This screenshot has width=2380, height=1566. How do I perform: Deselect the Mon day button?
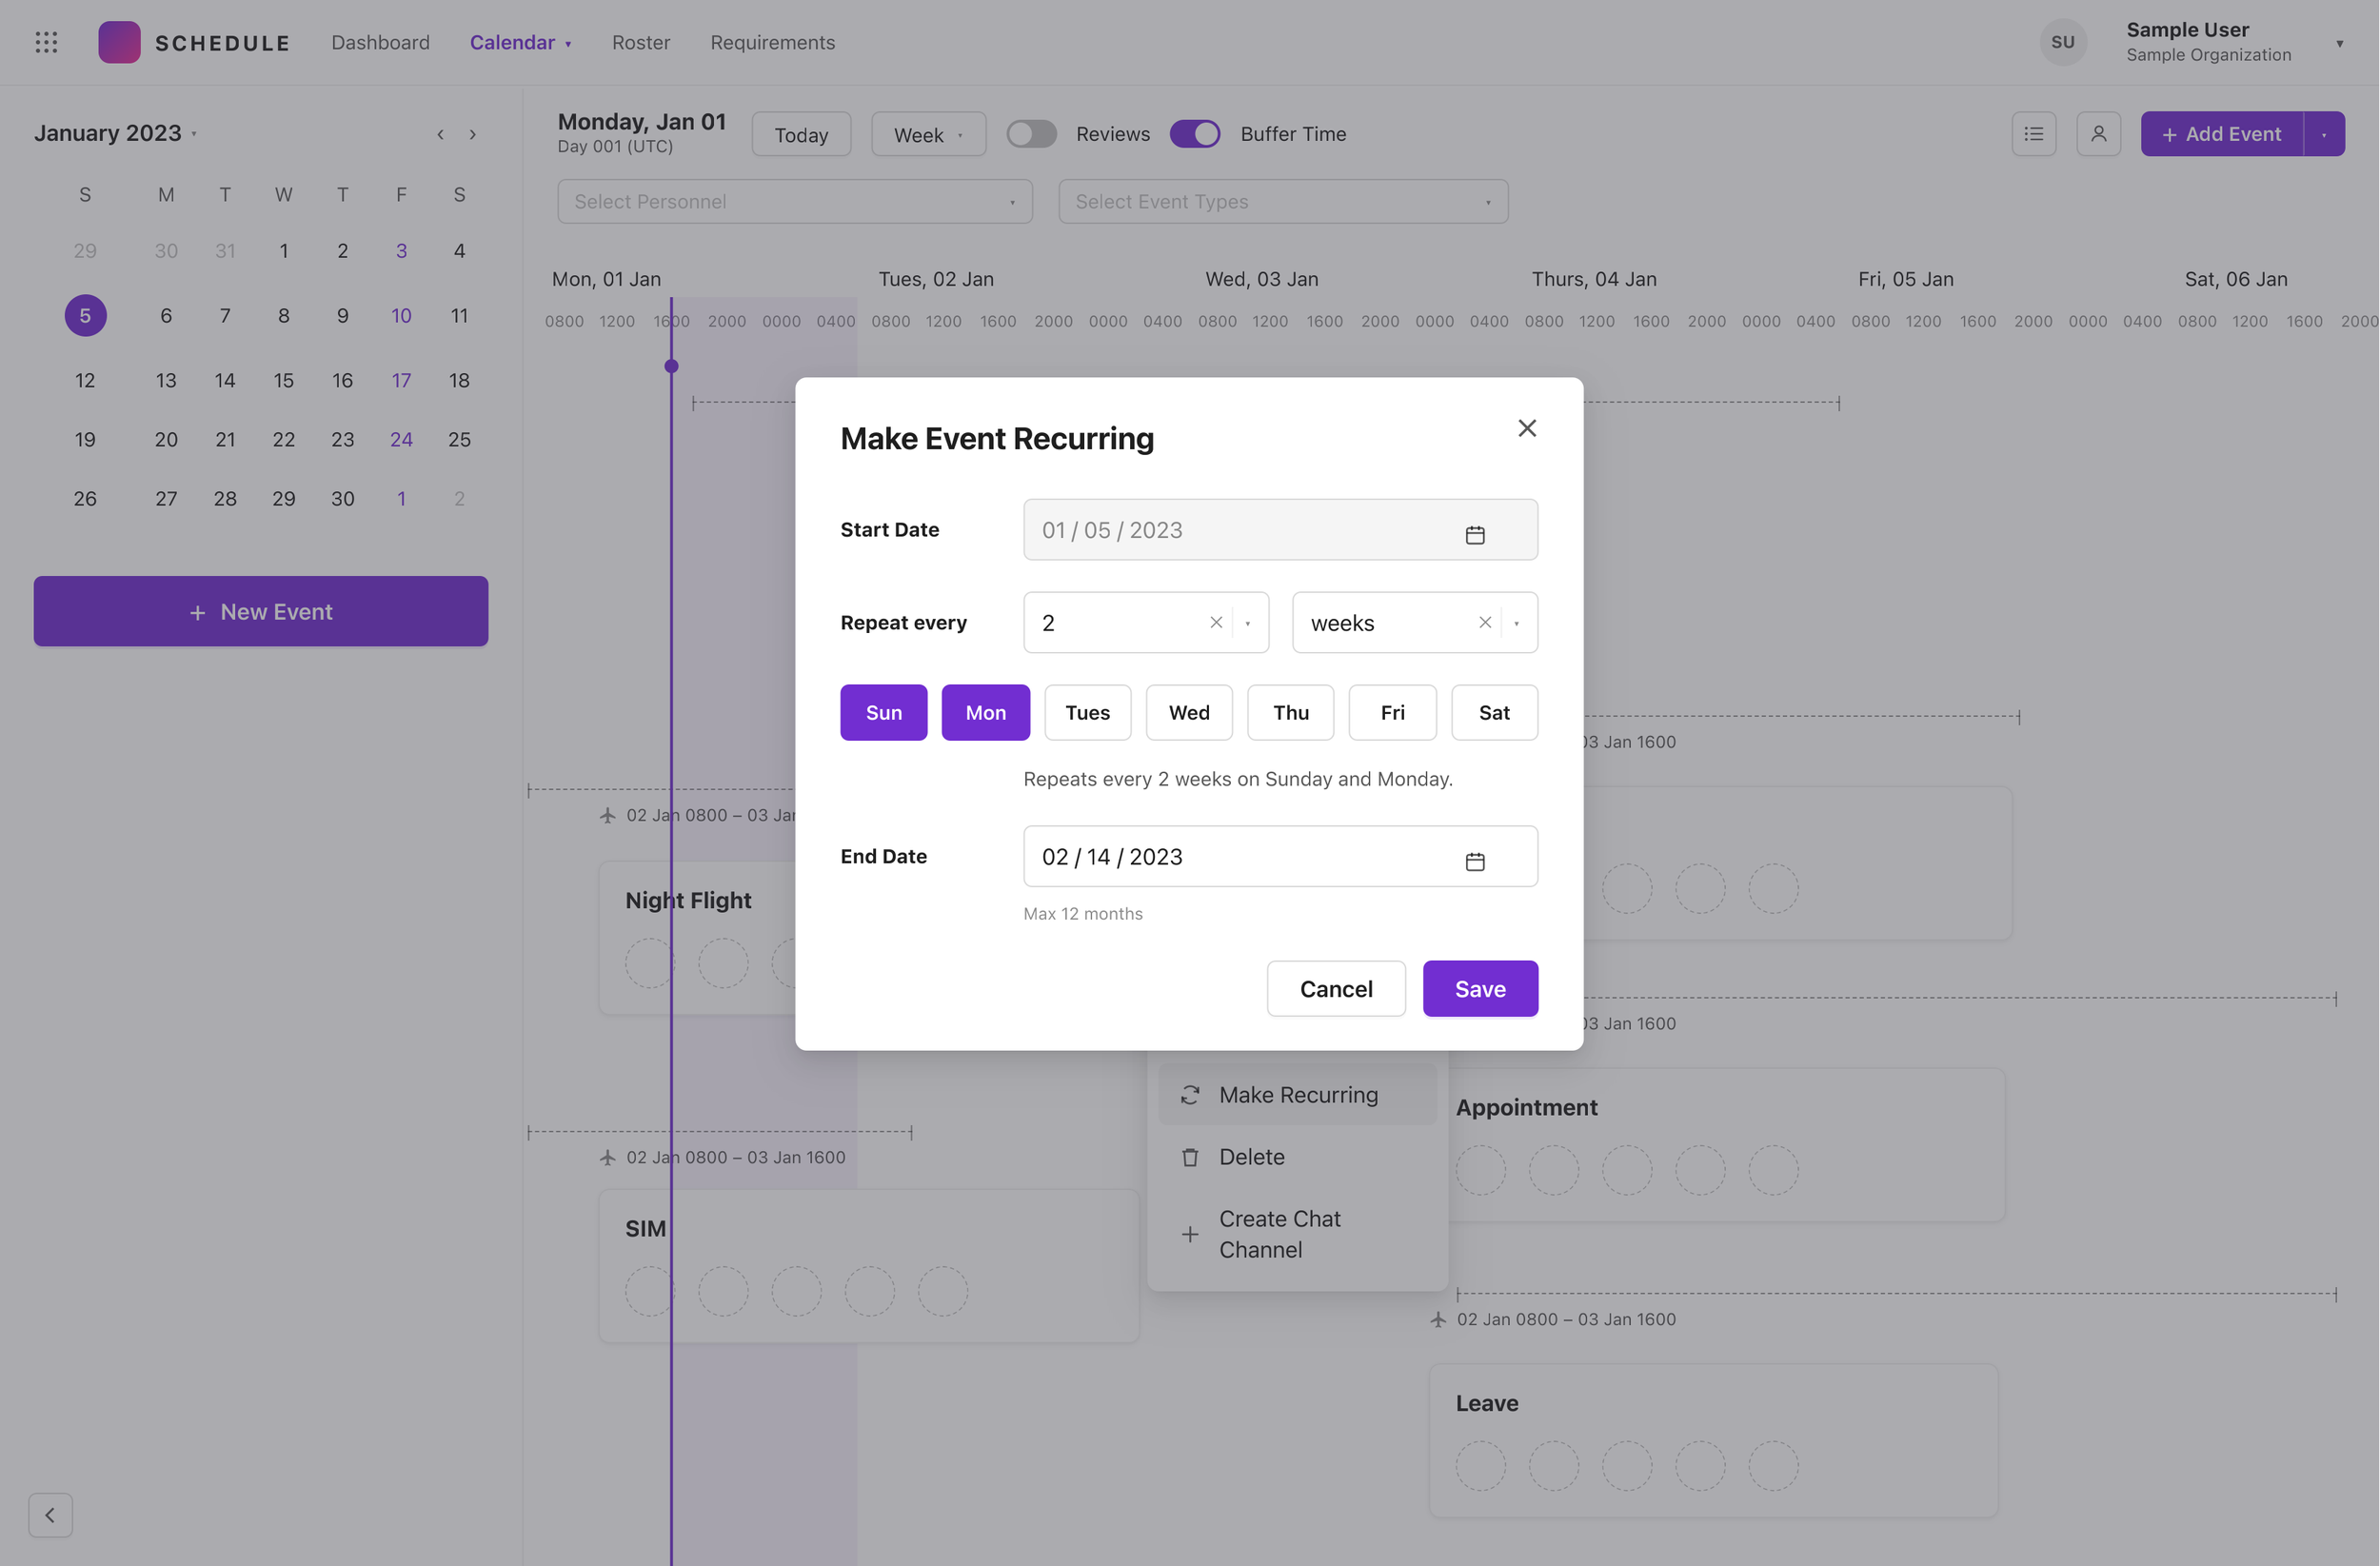click(985, 712)
